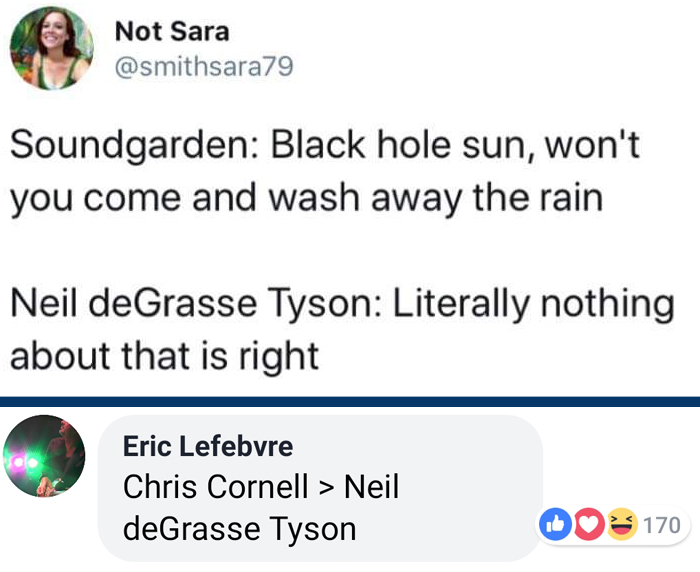Image resolution: width=700 pixels, height=572 pixels.
Task: Click "Neil deGrasse Tyson:" in the tweet body
Action: [x=189, y=303]
